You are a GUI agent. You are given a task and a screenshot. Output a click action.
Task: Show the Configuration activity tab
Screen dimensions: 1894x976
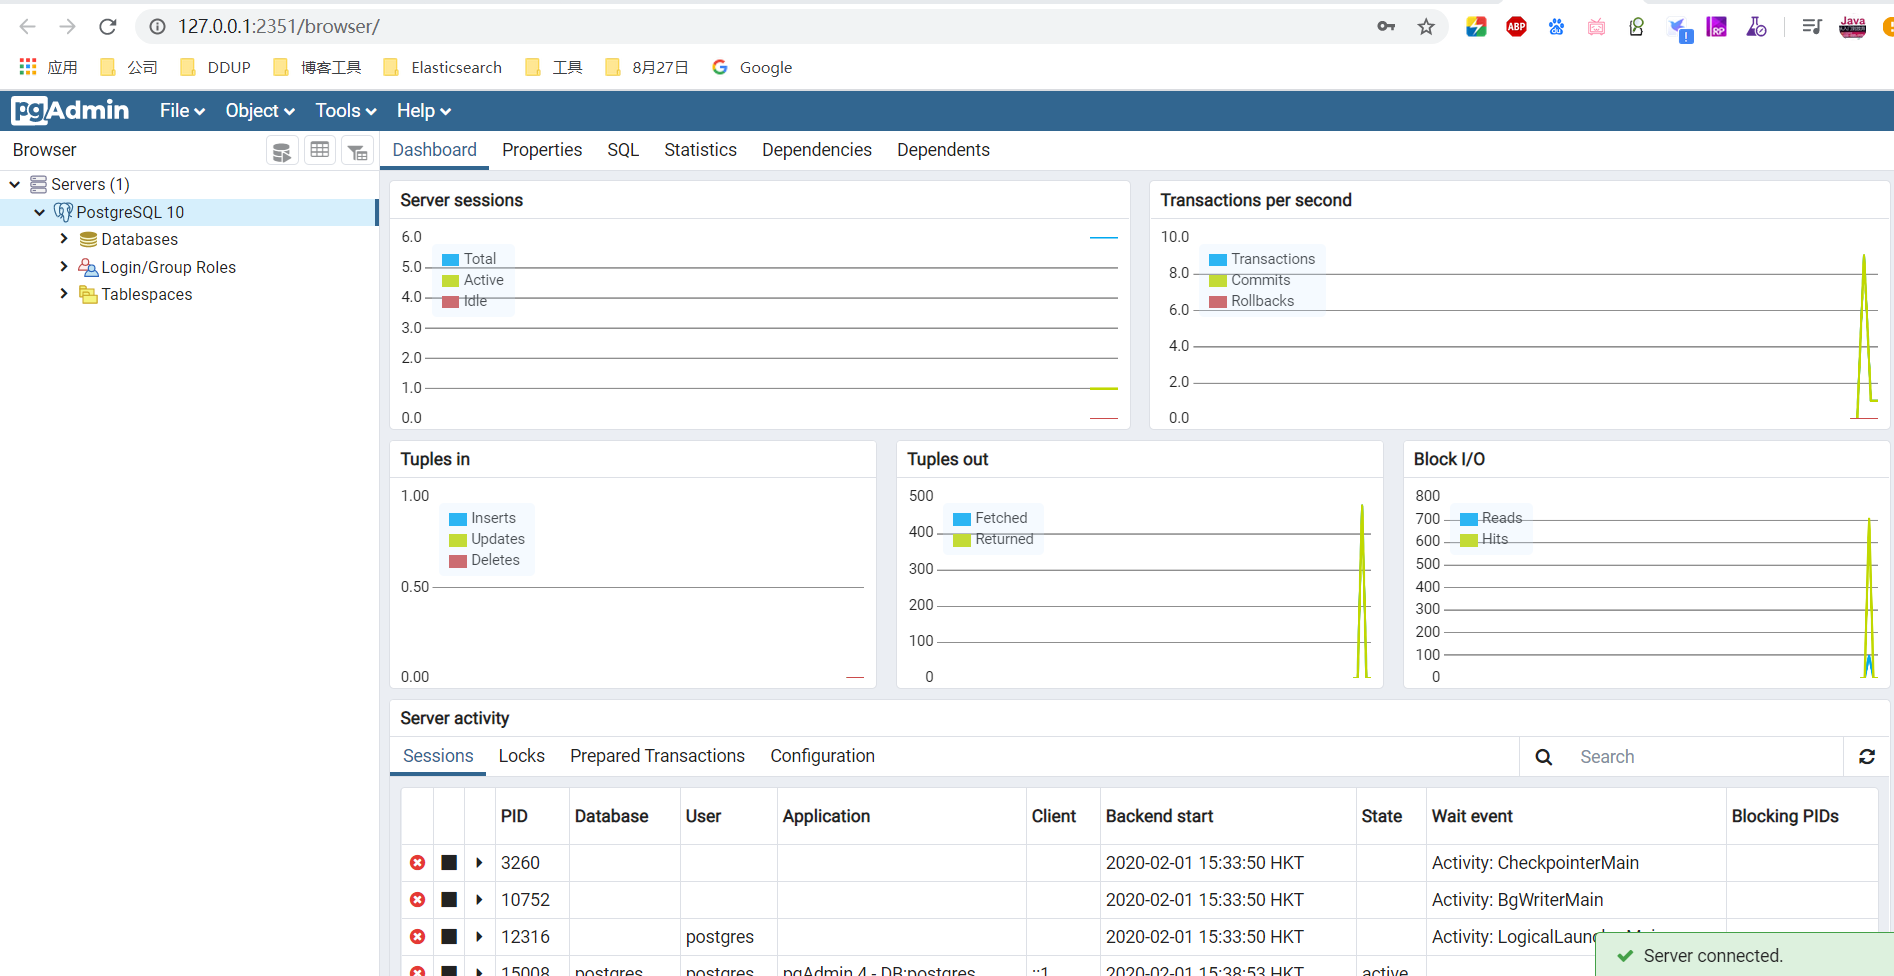(x=822, y=756)
